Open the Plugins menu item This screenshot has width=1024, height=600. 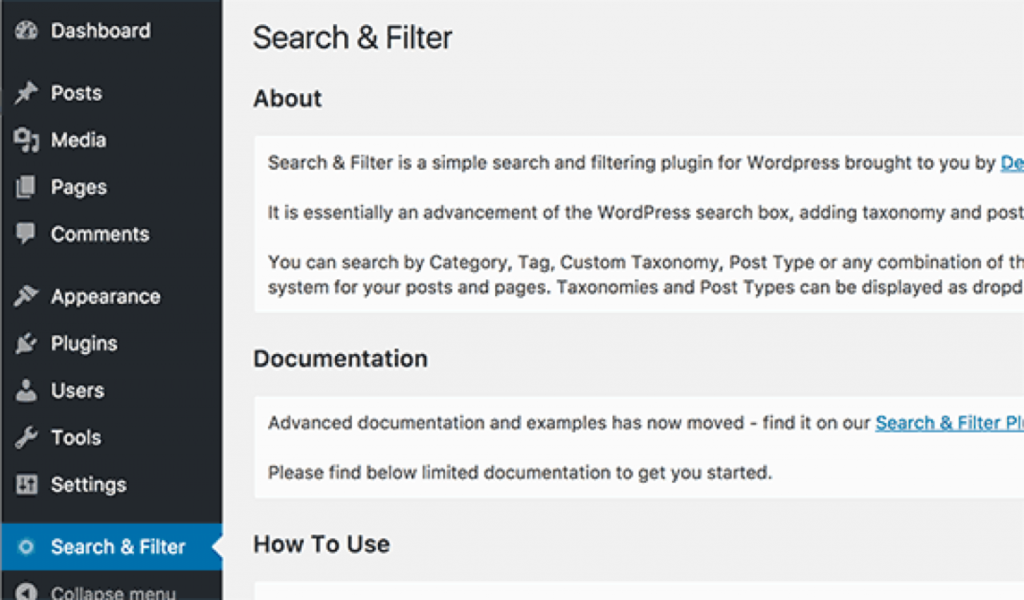pos(84,343)
